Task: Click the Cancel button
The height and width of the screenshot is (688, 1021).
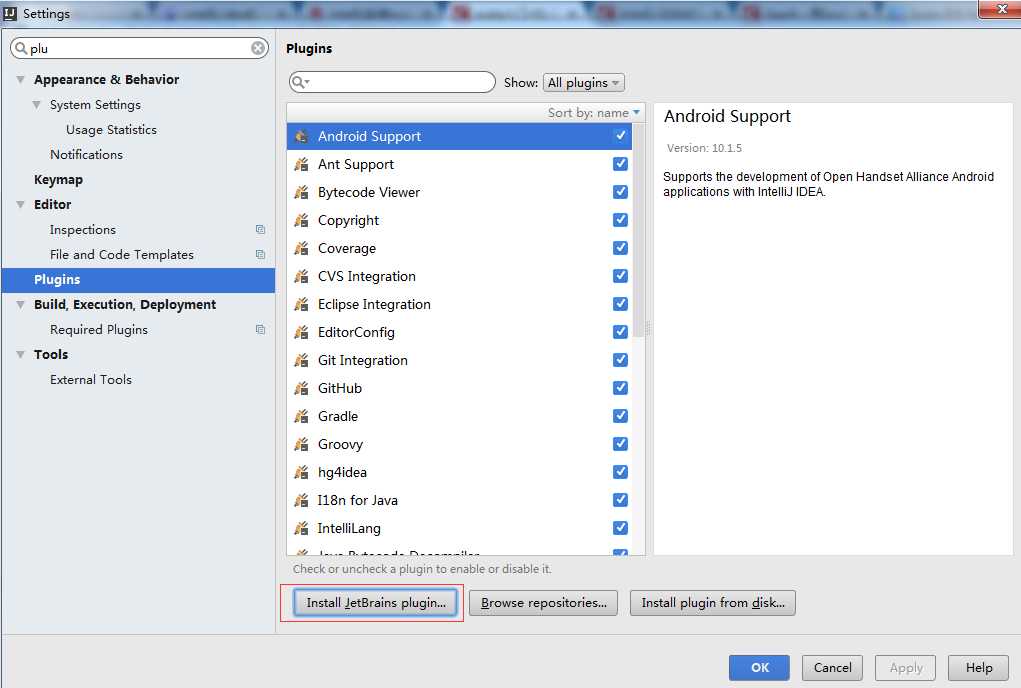Action: [x=832, y=667]
